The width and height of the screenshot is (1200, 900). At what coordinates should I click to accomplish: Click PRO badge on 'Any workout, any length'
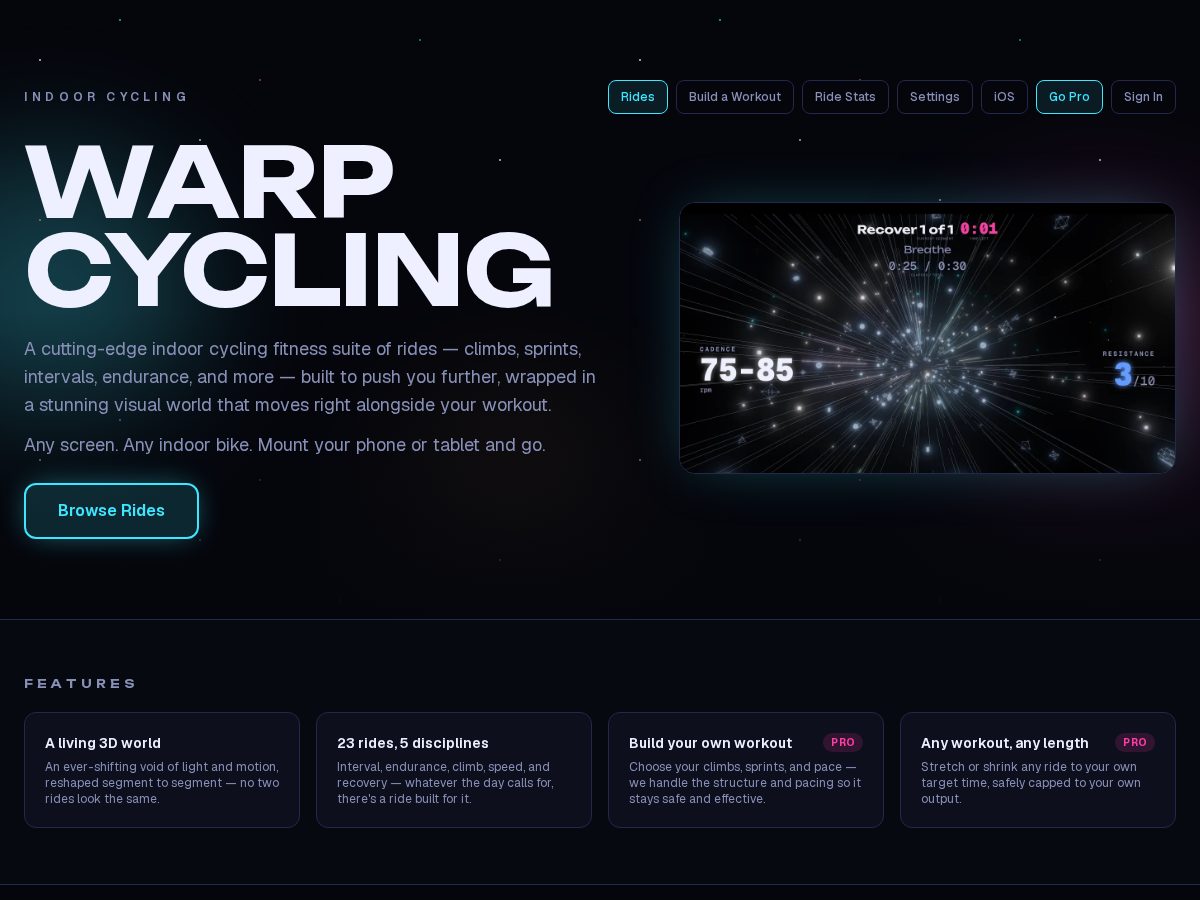pos(1135,742)
